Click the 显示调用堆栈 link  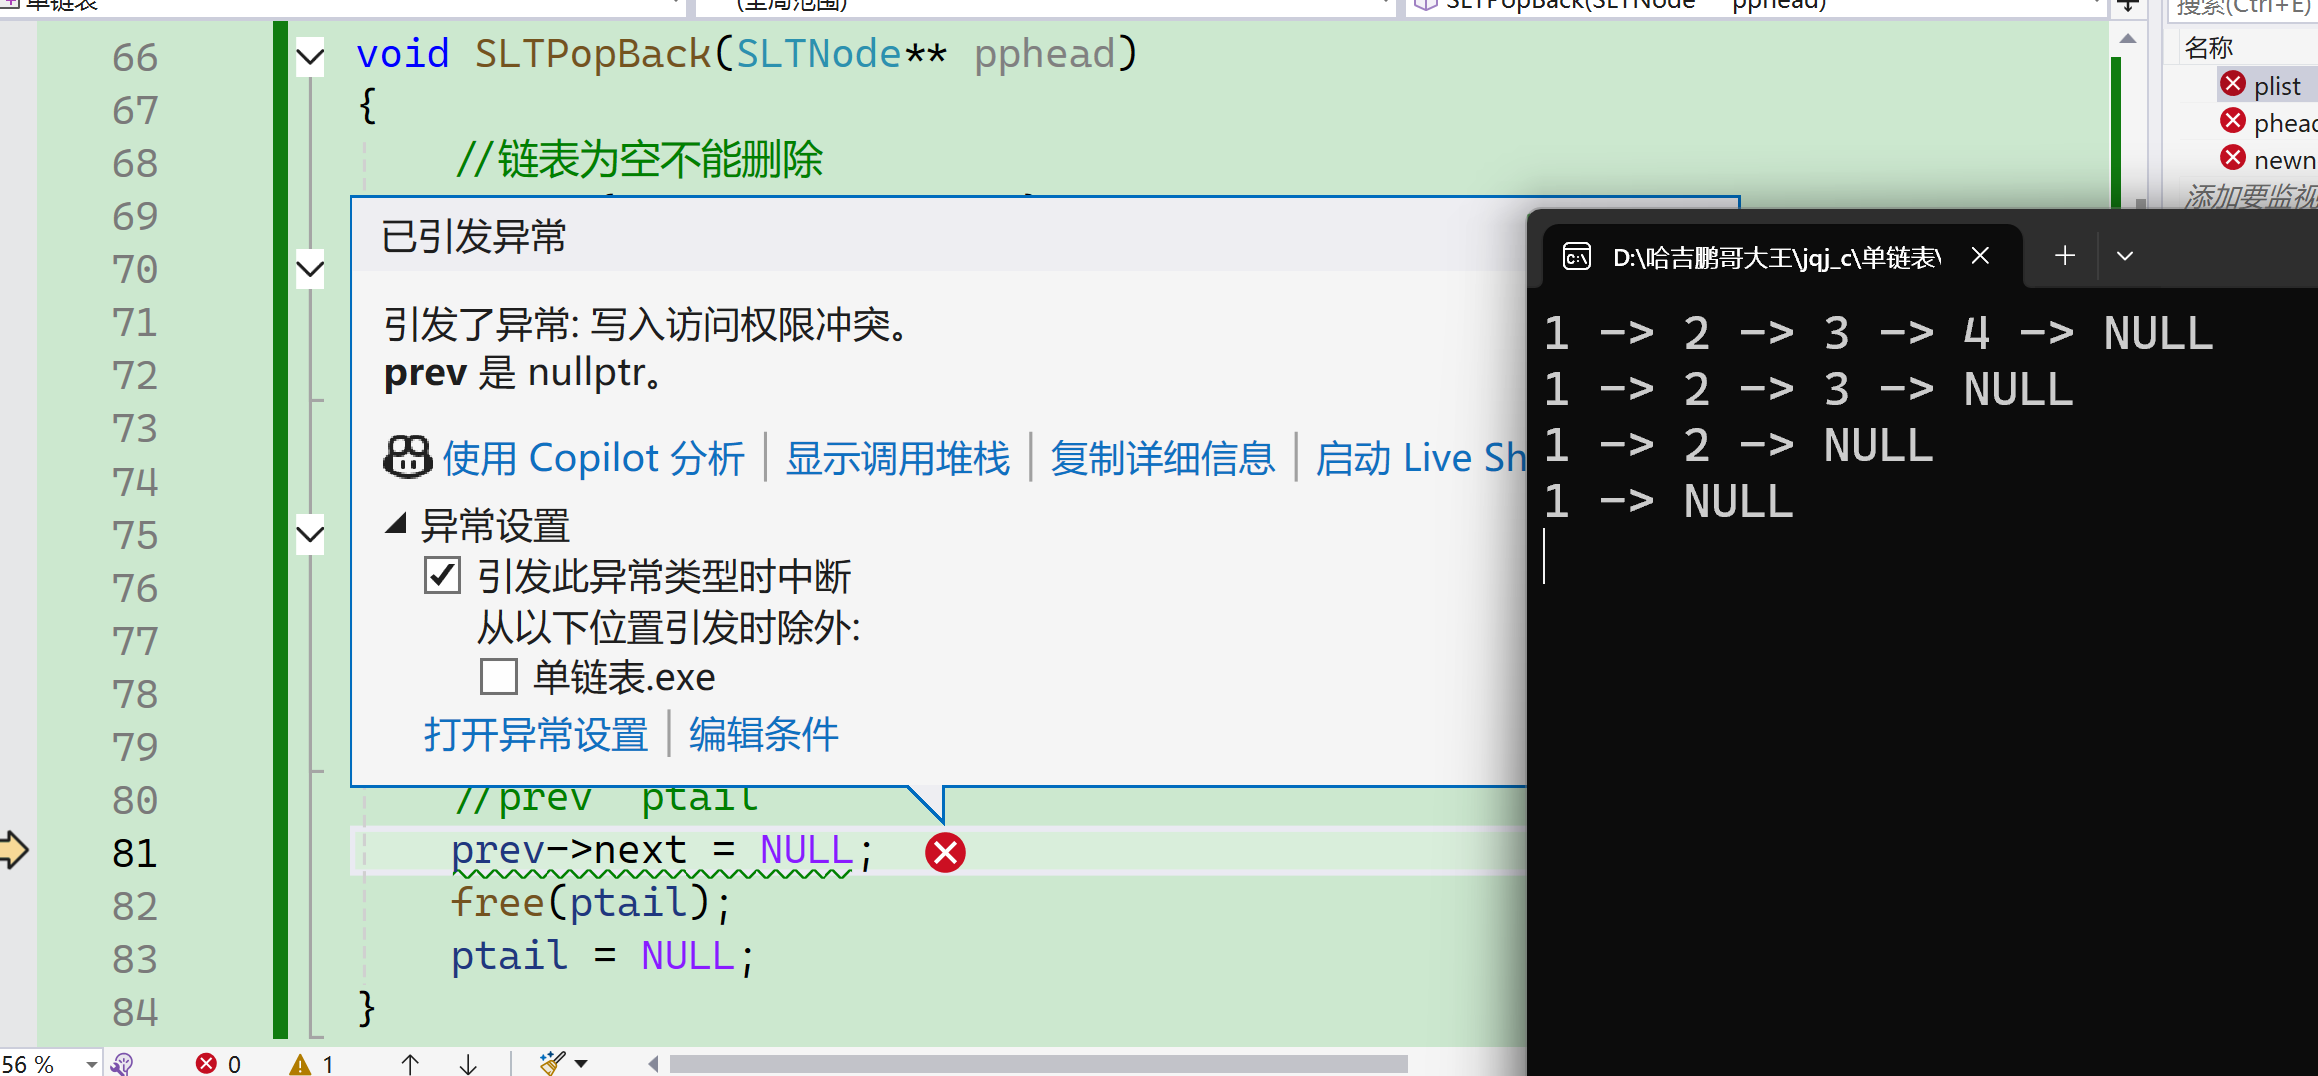(897, 458)
